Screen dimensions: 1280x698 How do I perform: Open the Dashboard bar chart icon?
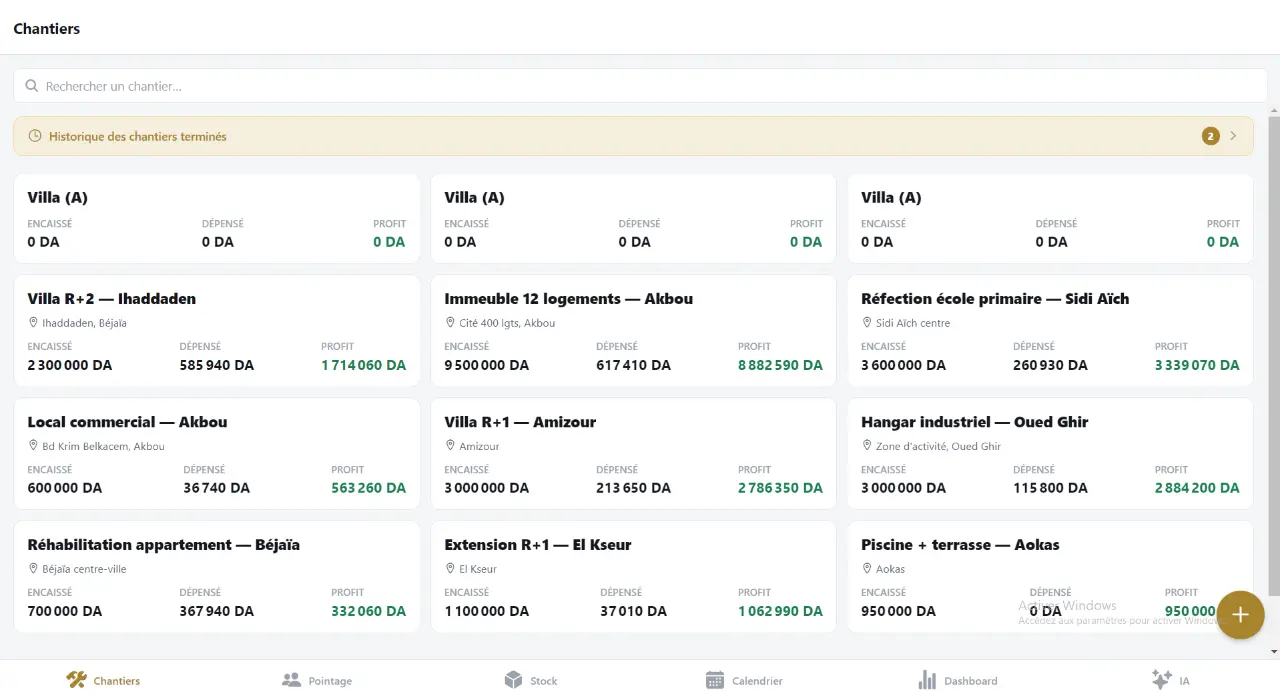pyautogui.click(x=927, y=680)
